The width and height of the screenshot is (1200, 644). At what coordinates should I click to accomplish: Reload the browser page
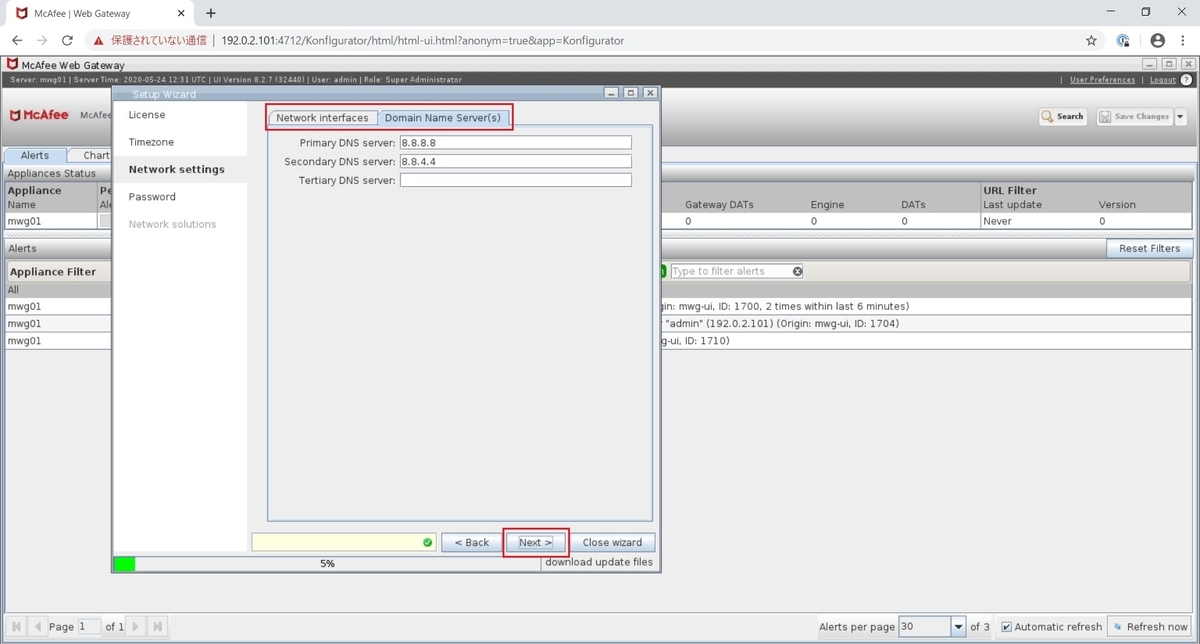coord(67,40)
